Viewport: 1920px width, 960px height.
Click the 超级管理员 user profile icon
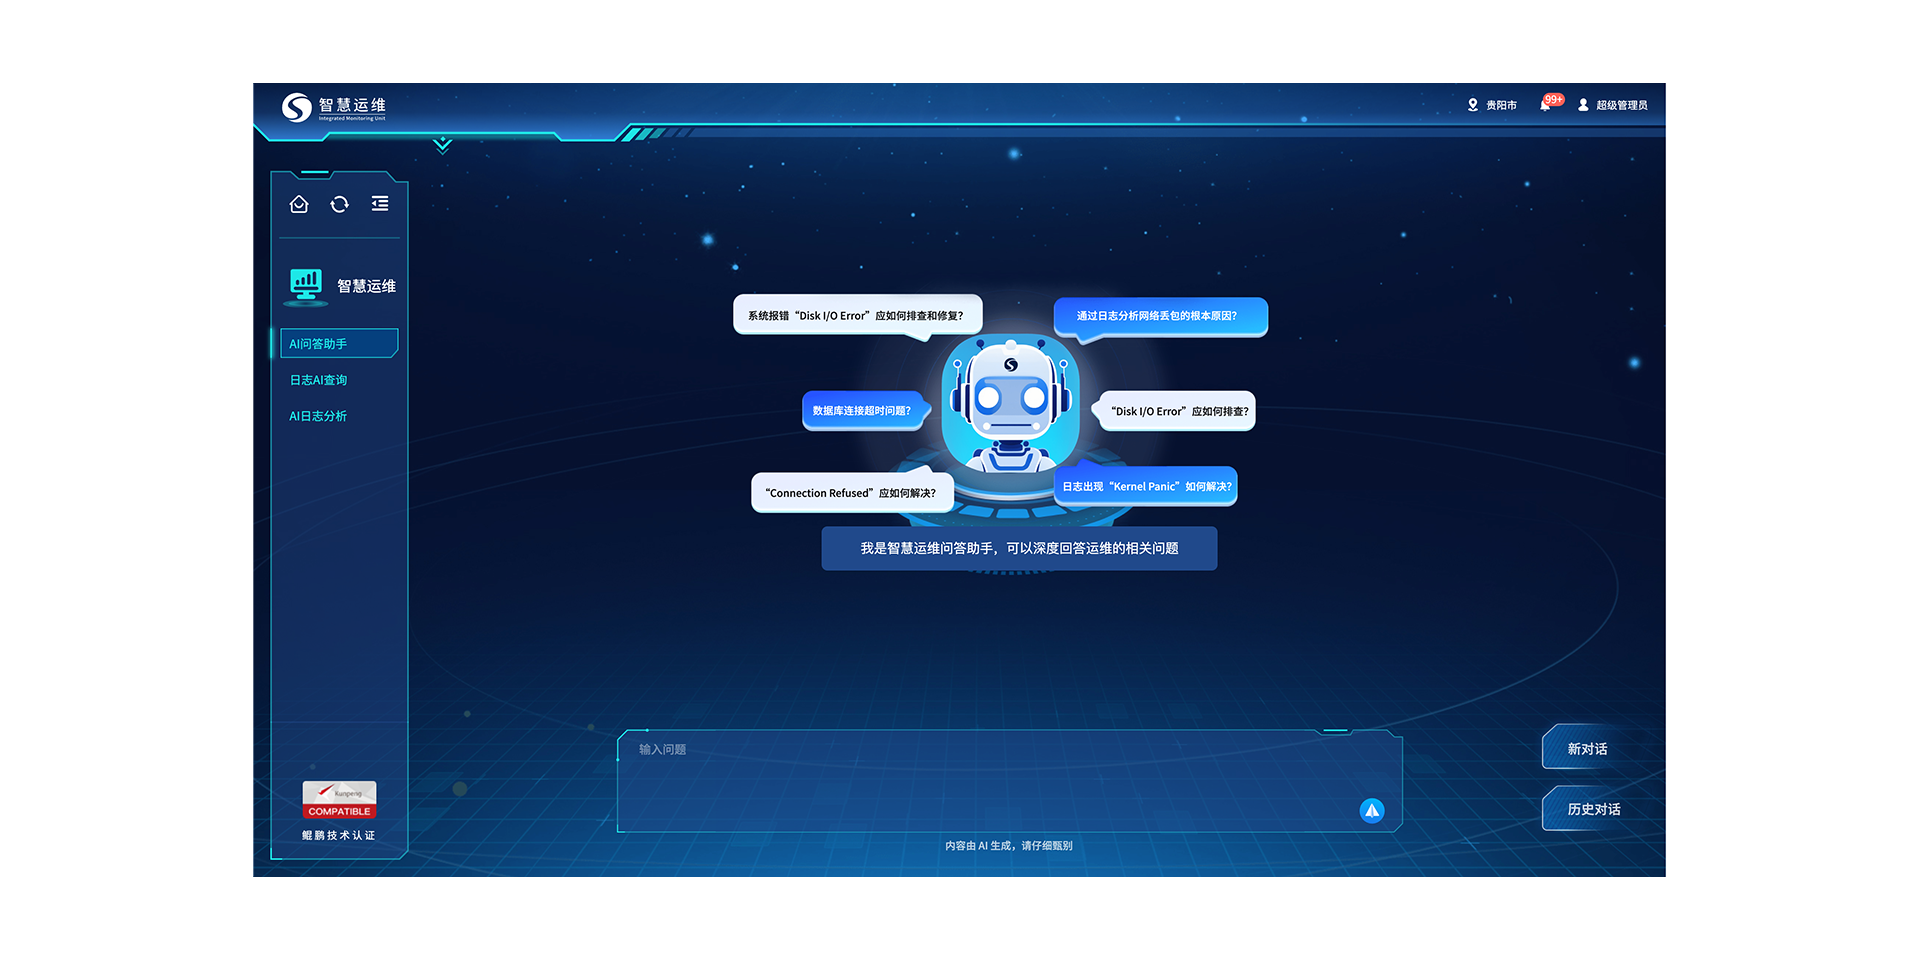click(x=1583, y=105)
